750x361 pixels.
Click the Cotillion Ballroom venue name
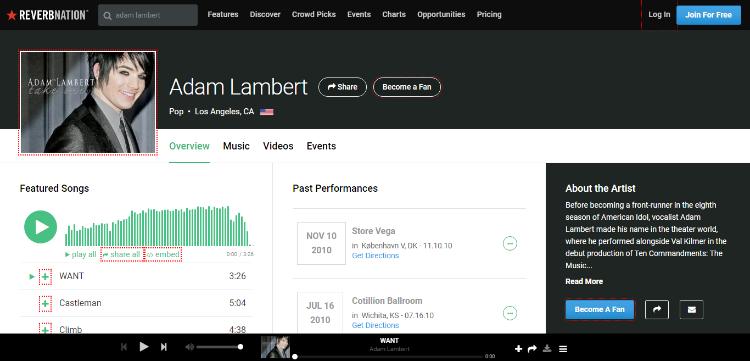pos(387,301)
